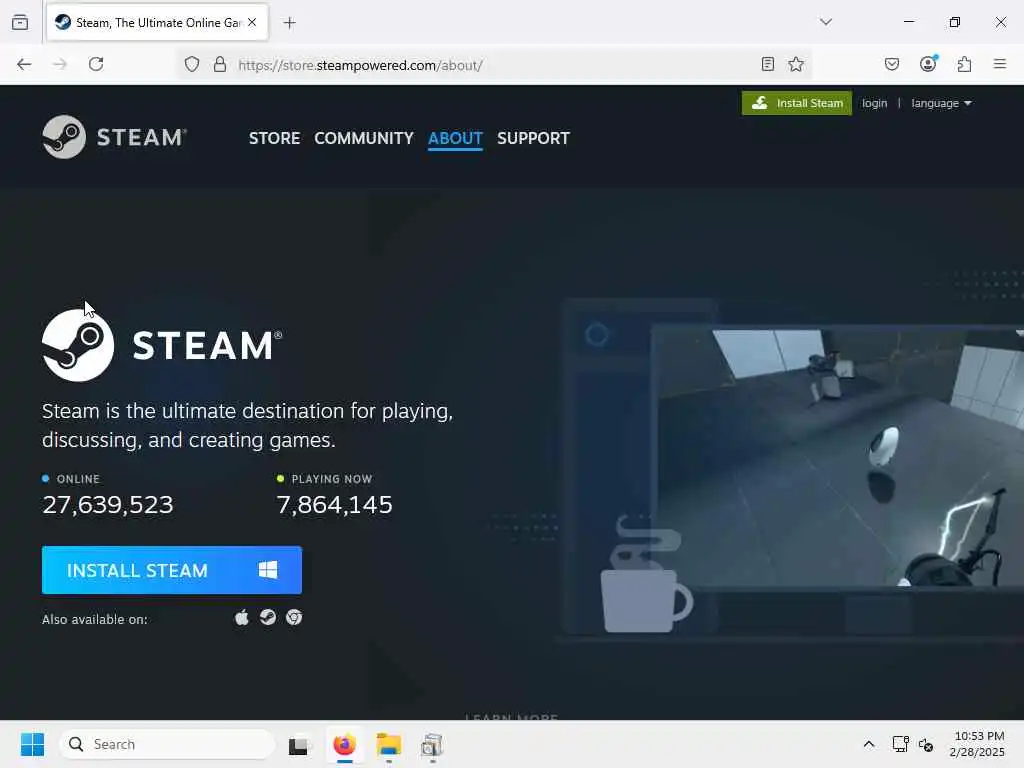Click the login link
The image size is (1024, 768).
pos(874,103)
